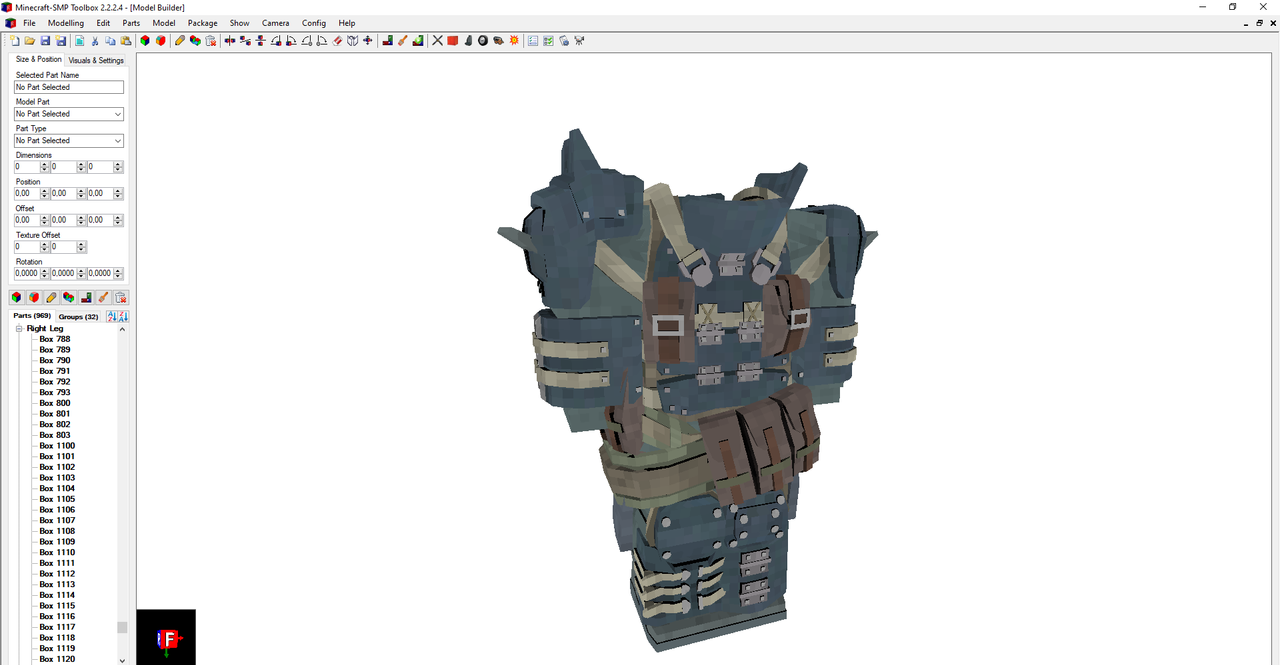The width and height of the screenshot is (1280, 665).
Task: Switch to Visuals & Settings tab
Action: coord(96,60)
